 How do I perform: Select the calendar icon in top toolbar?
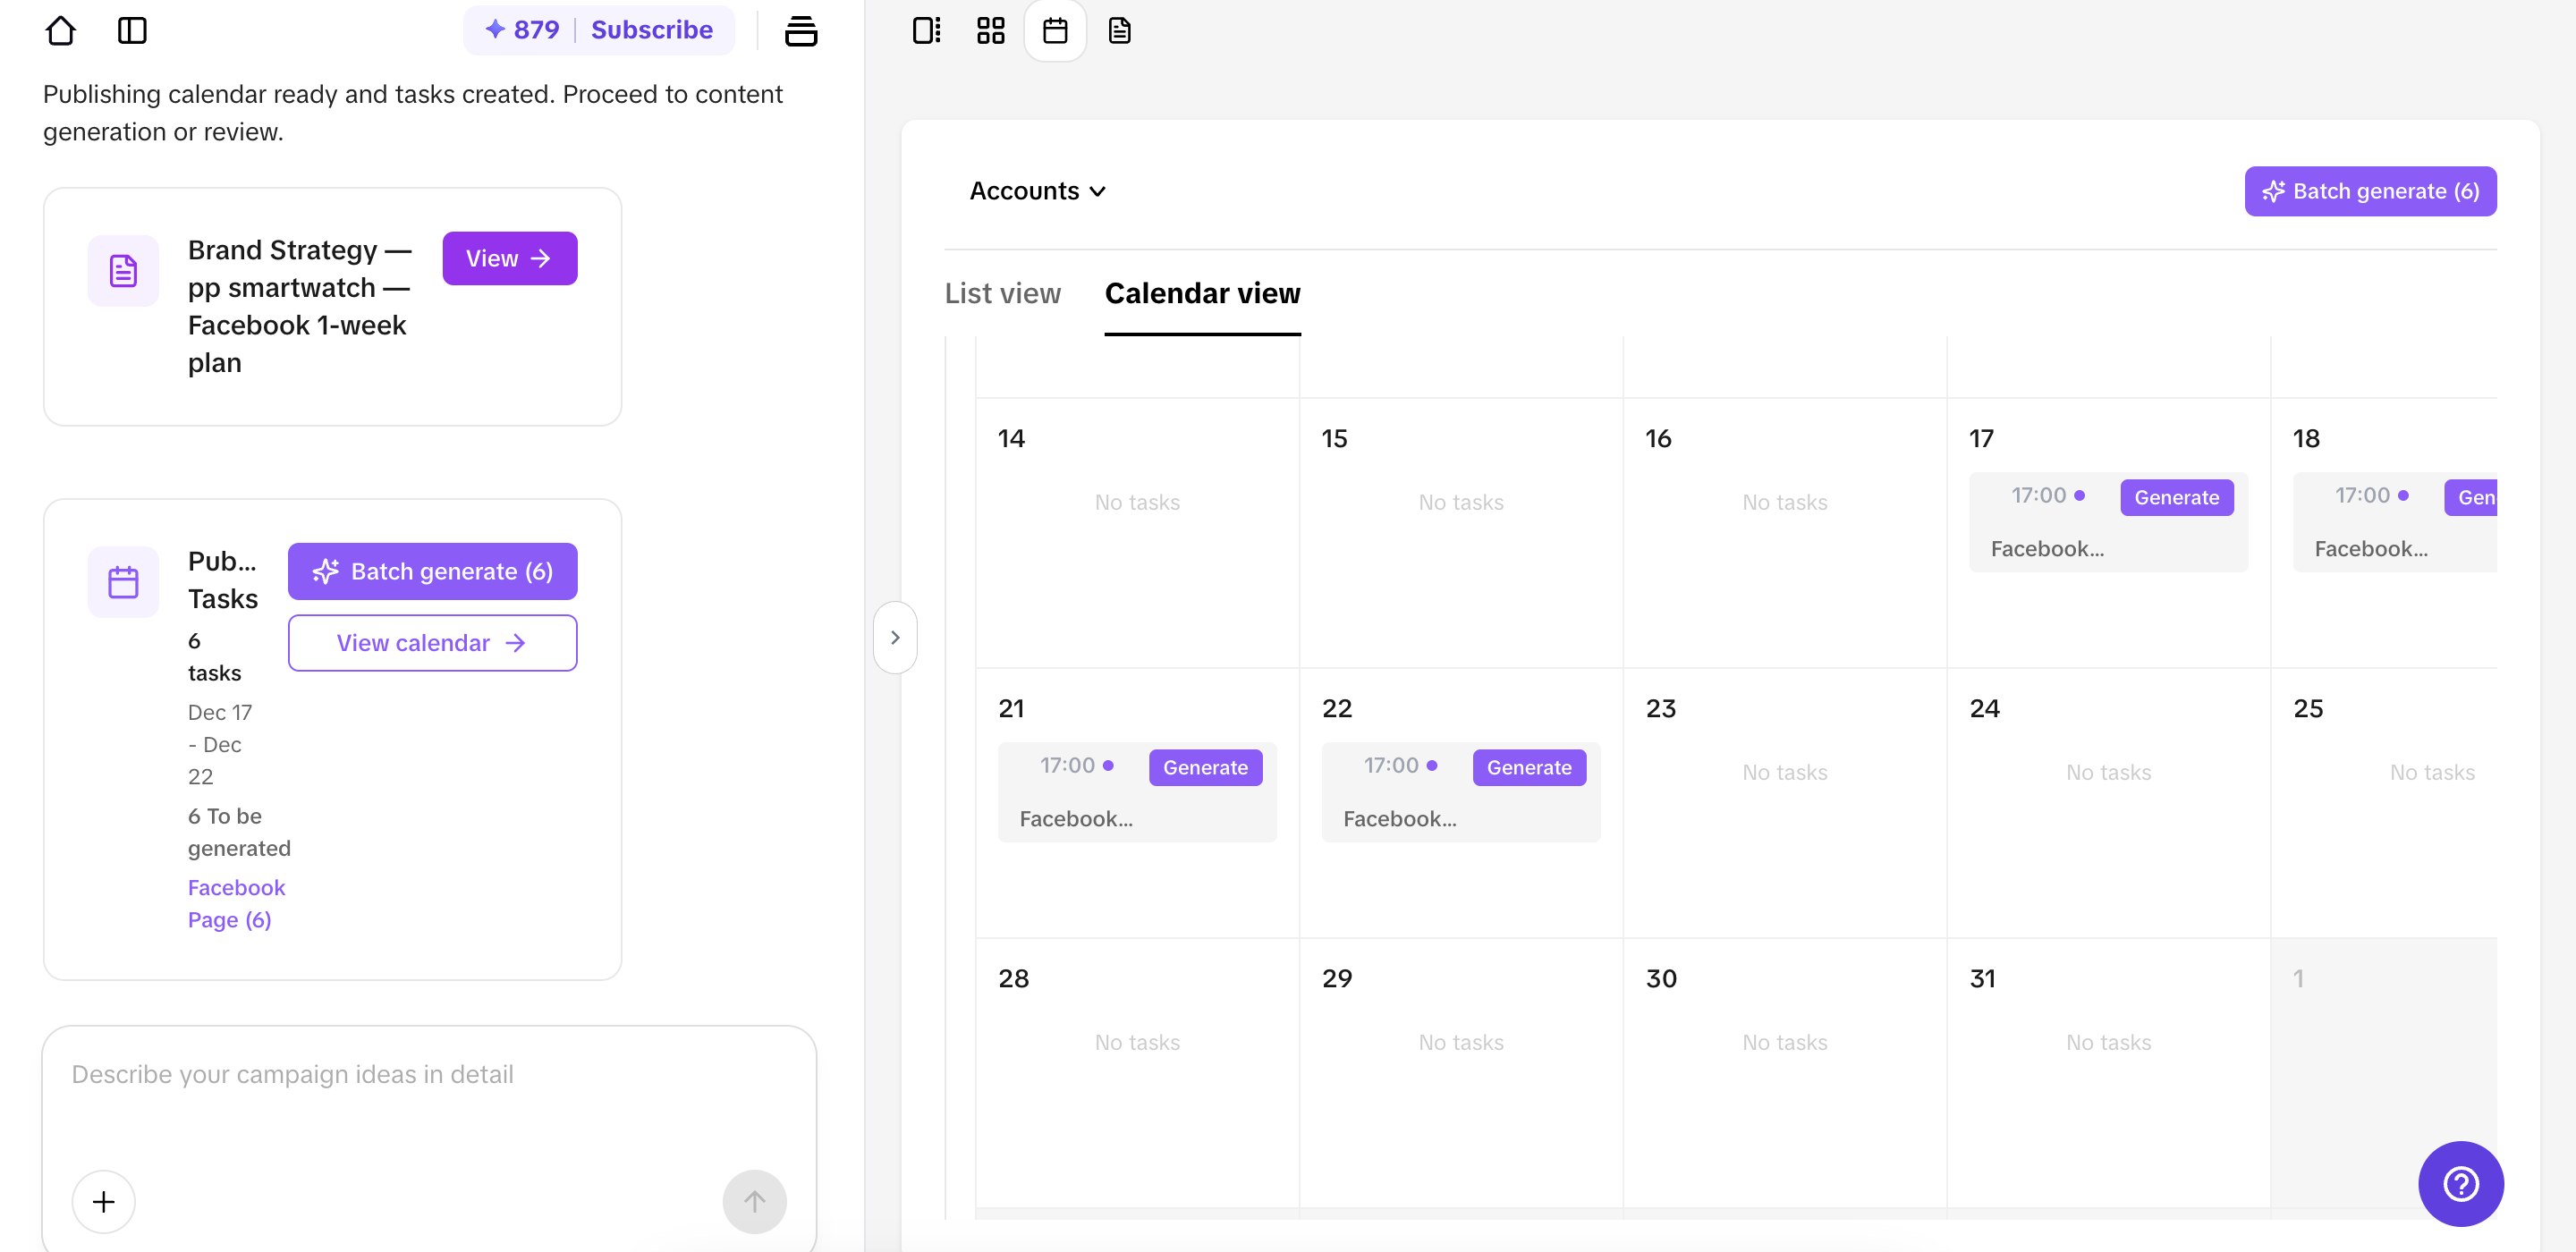[x=1054, y=31]
